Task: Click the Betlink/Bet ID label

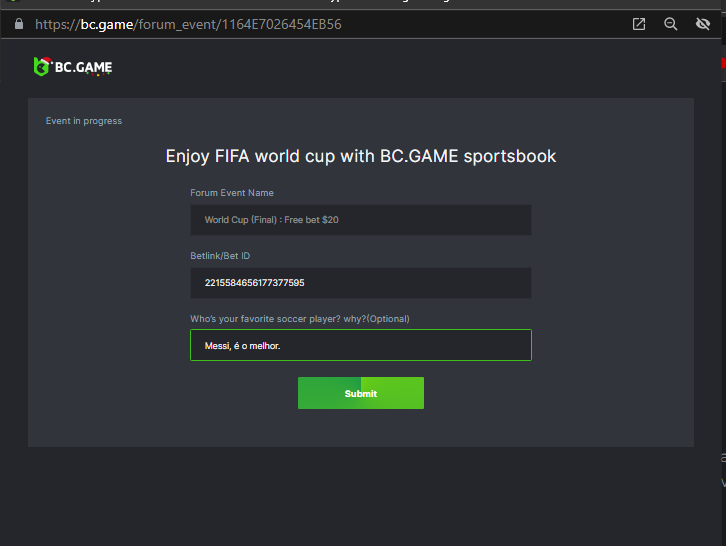Action: [x=220, y=256]
